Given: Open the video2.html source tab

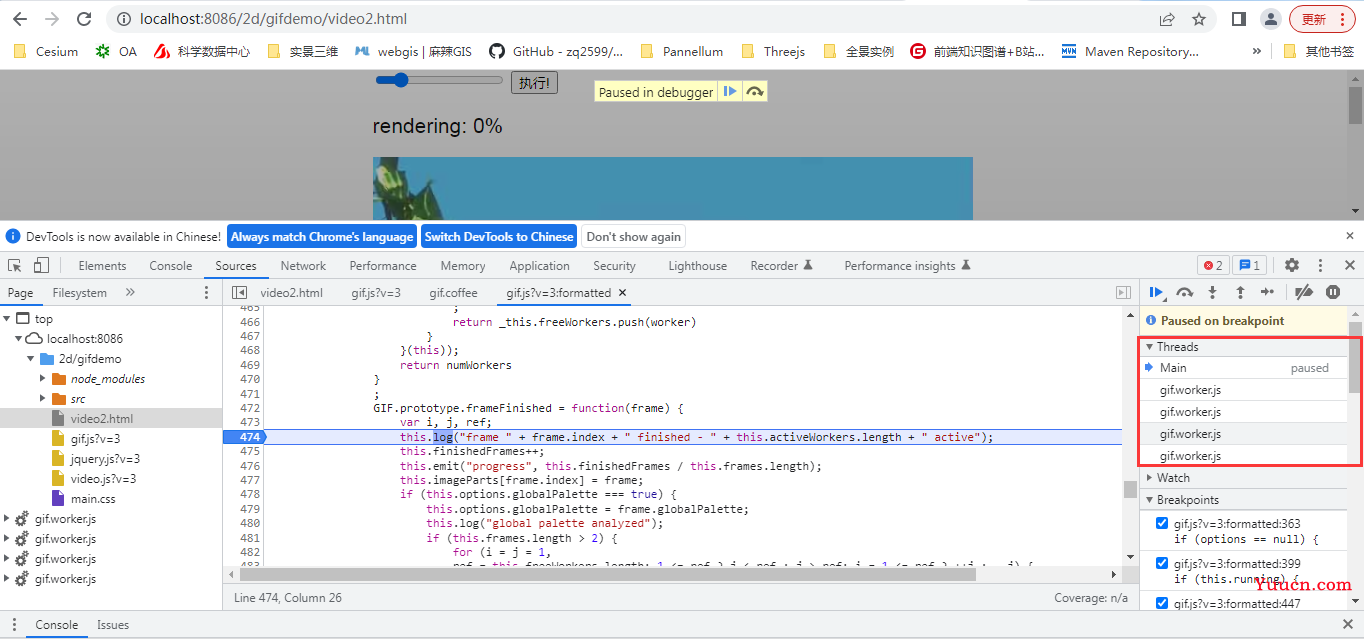Looking at the screenshot, I should tap(291, 292).
